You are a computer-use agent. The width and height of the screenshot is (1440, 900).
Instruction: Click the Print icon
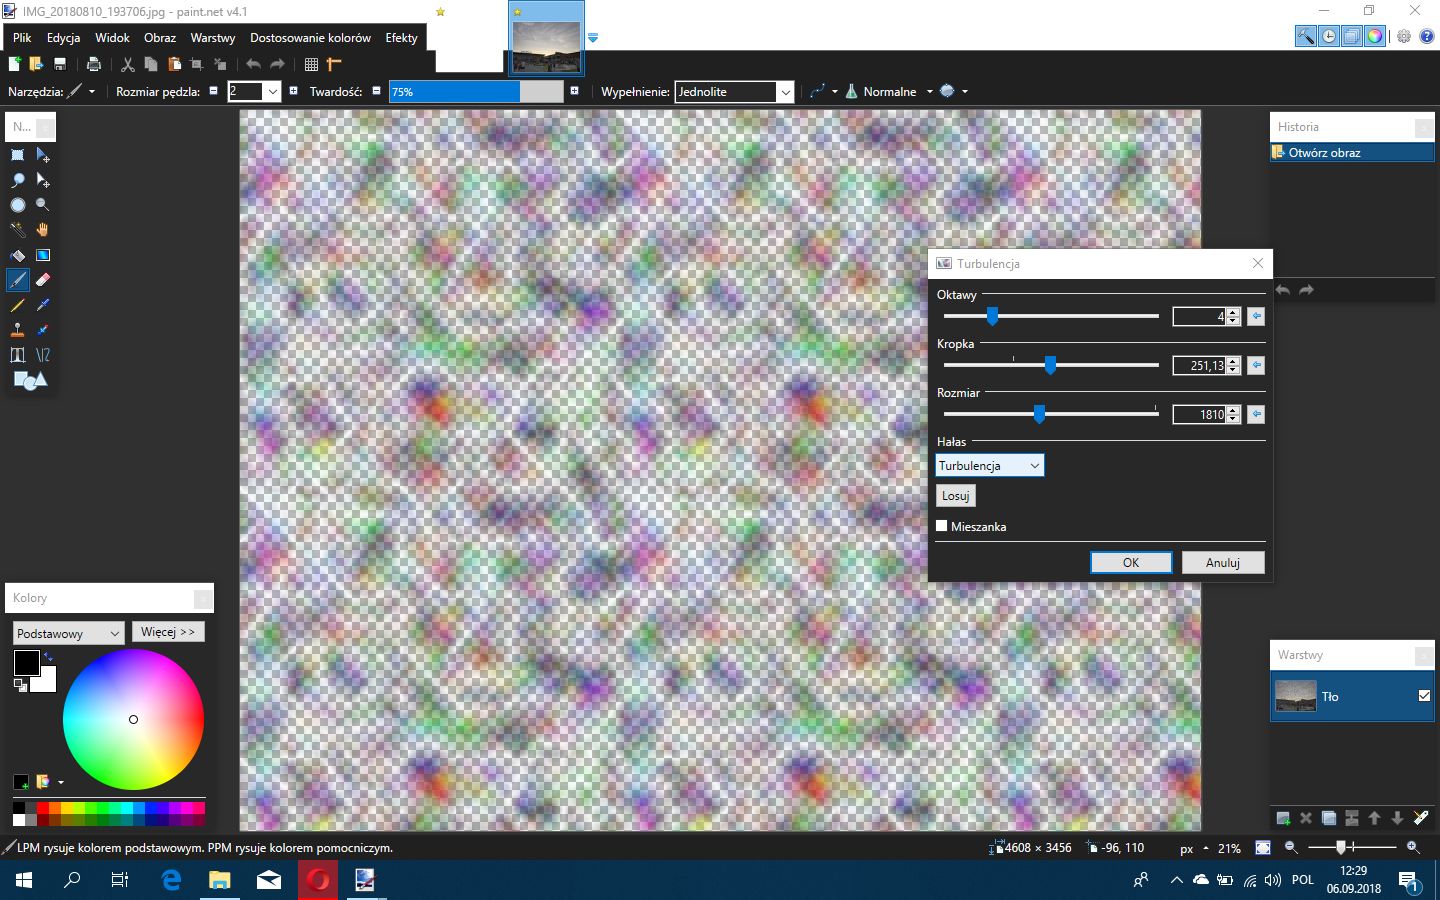click(x=94, y=64)
